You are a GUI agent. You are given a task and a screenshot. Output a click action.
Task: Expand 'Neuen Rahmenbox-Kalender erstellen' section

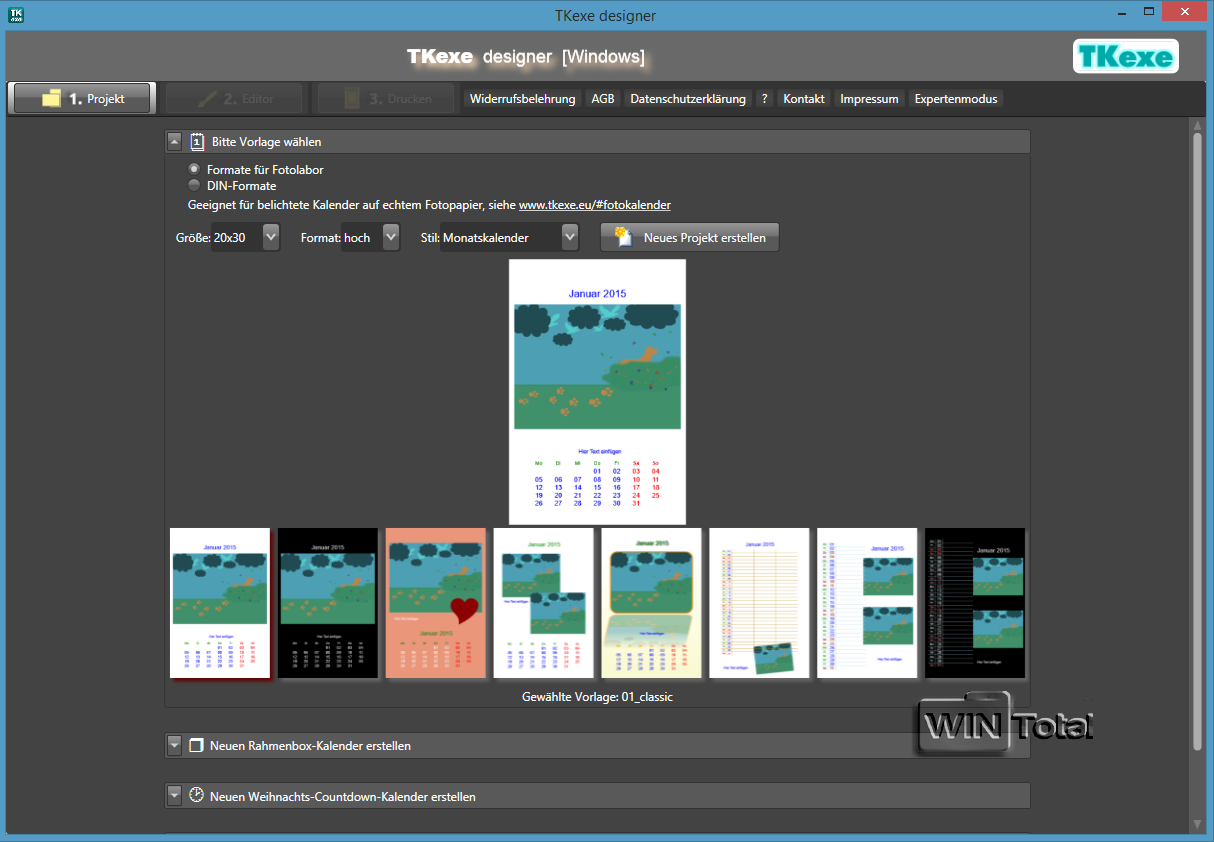[x=175, y=746]
